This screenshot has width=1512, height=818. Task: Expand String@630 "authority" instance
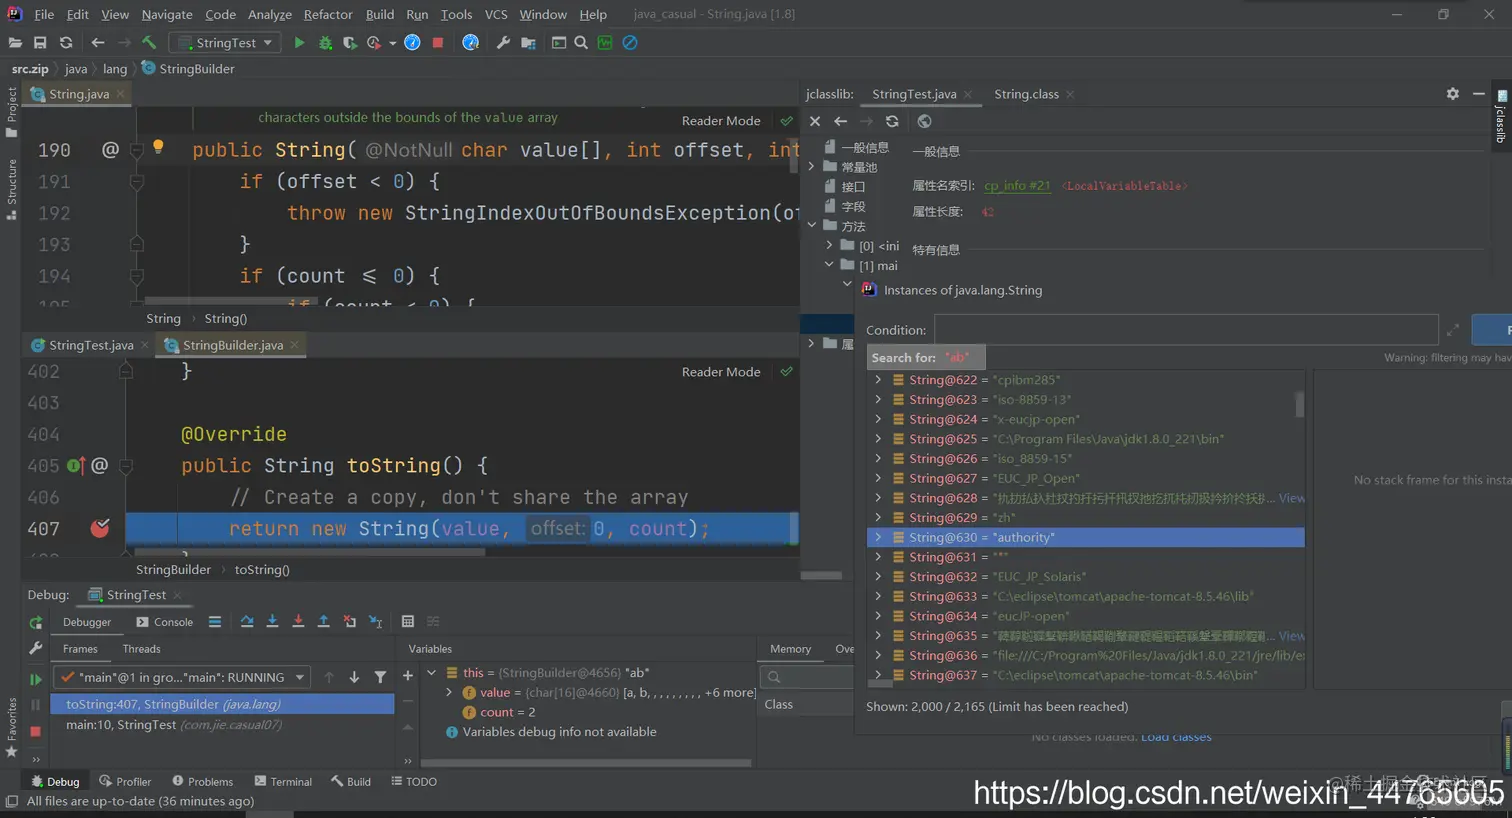[878, 537]
